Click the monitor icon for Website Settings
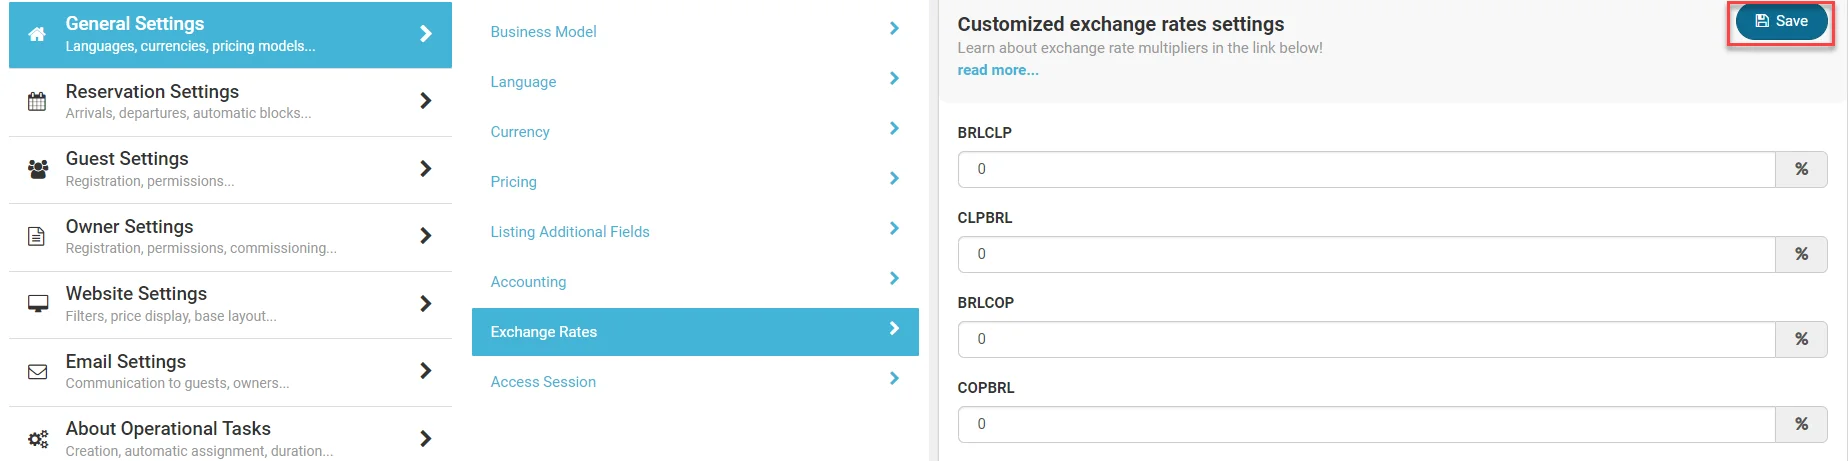The height and width of the screenshot is (461, 1848). coord(38,304)
